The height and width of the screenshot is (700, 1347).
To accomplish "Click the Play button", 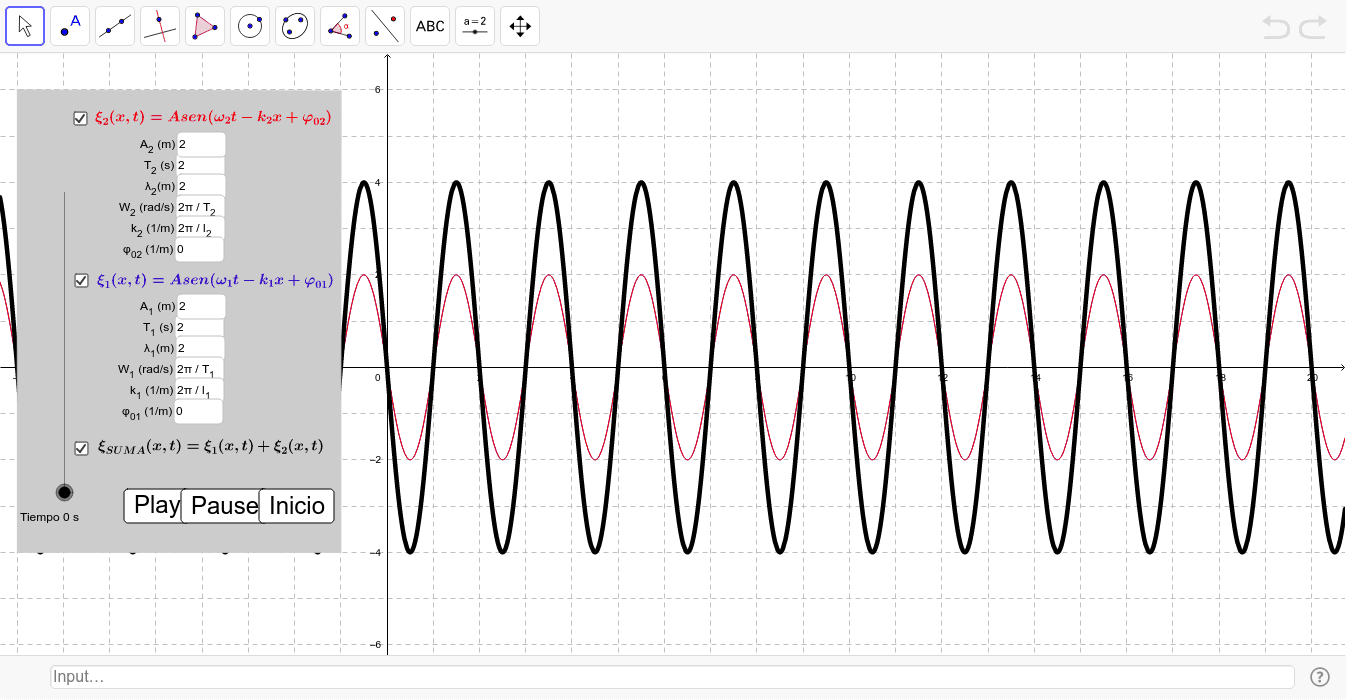I will pyautogui.click(x=154, y=505).
